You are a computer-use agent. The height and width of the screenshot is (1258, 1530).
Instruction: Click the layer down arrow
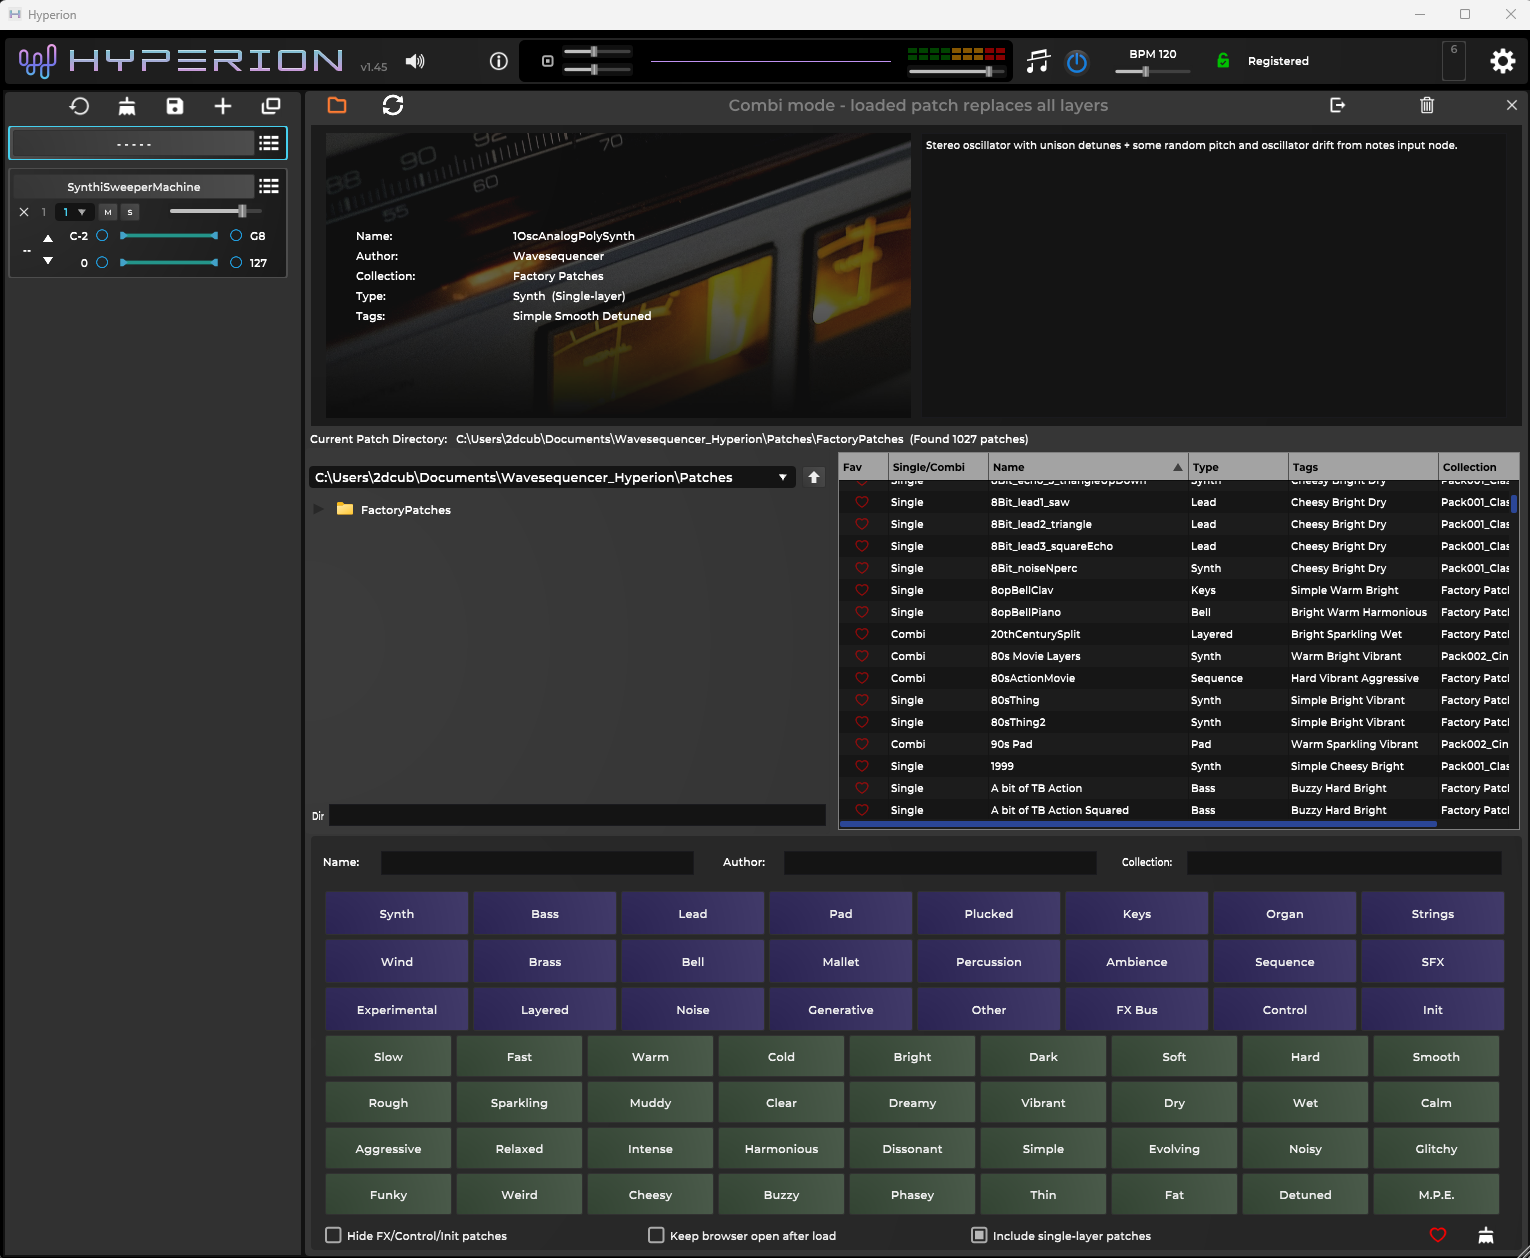pos(48,260)
